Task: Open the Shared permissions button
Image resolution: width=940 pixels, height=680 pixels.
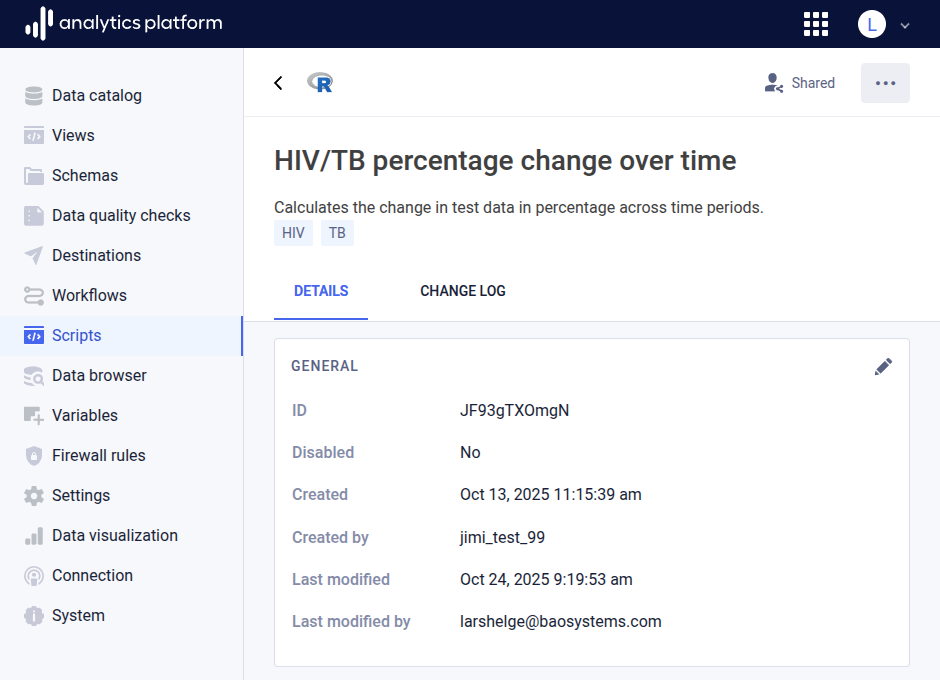Action: [x=799, y=83]
